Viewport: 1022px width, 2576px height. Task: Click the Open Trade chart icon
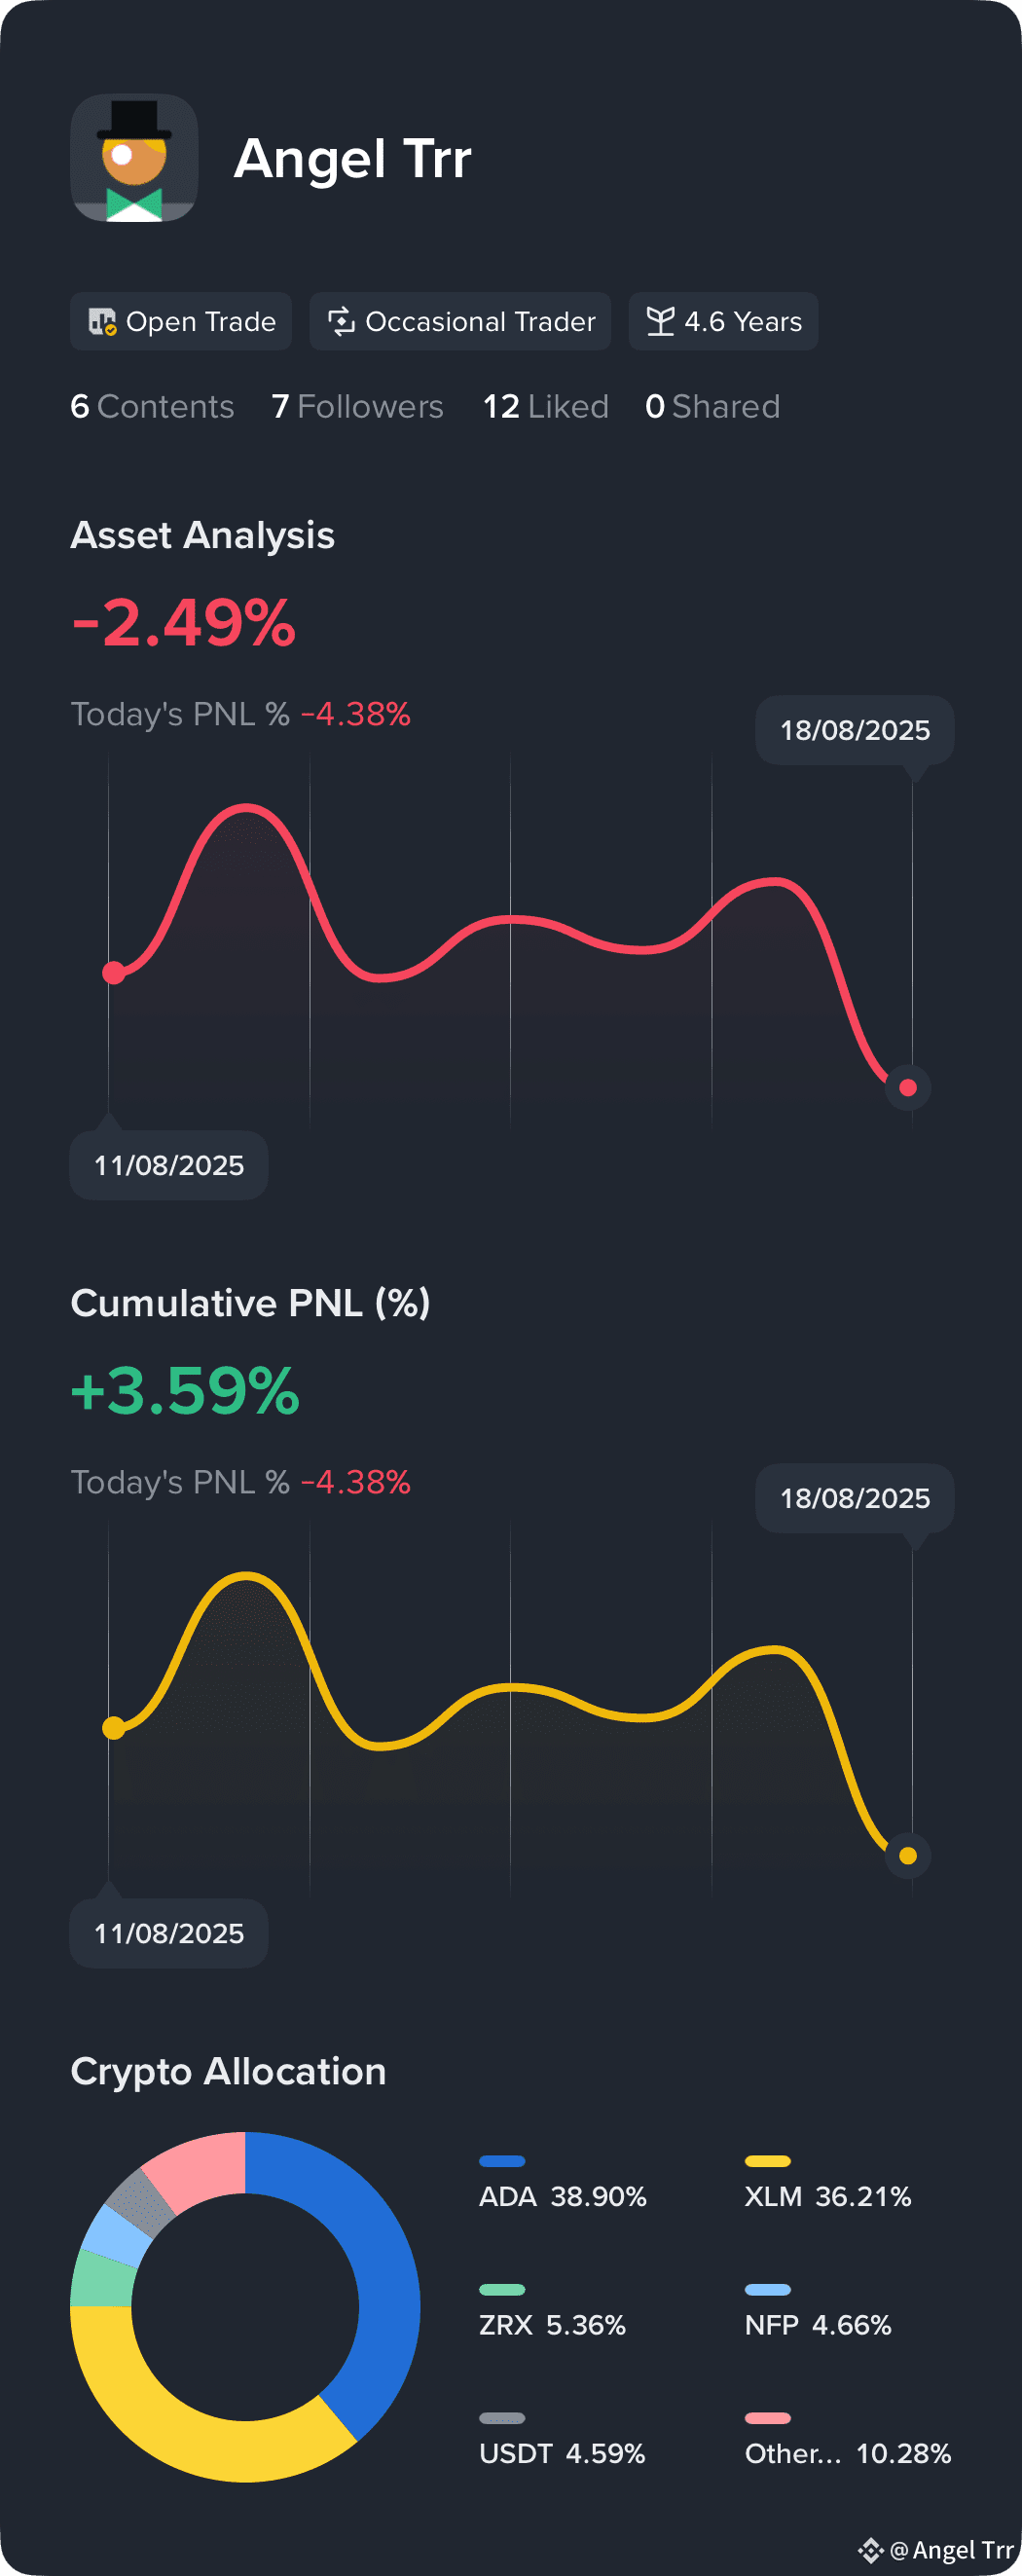pyautogui.click(x=102, y=321)
